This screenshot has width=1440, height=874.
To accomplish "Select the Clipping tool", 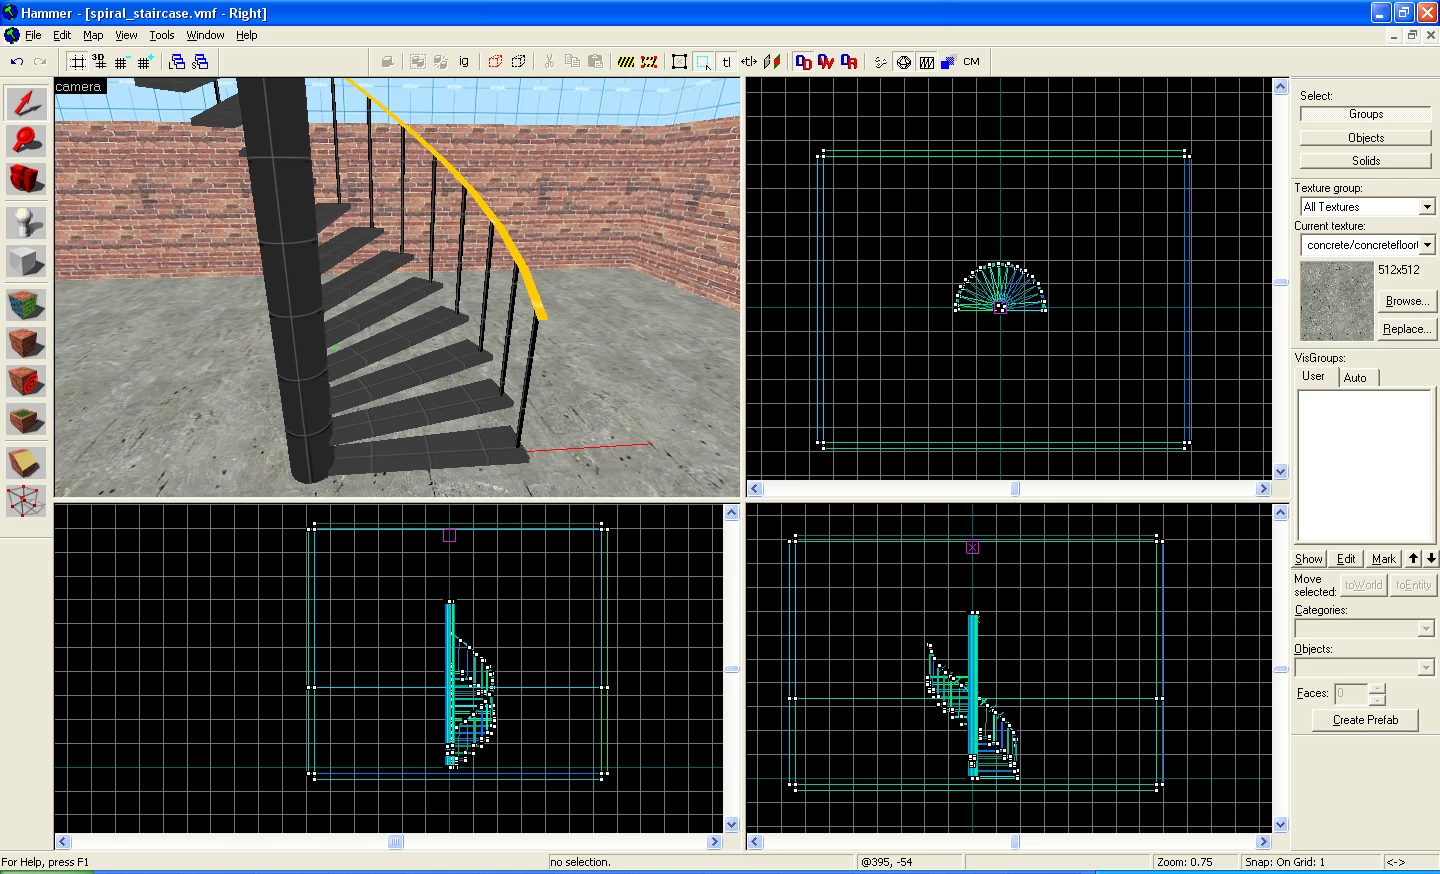I will [26, 462].
